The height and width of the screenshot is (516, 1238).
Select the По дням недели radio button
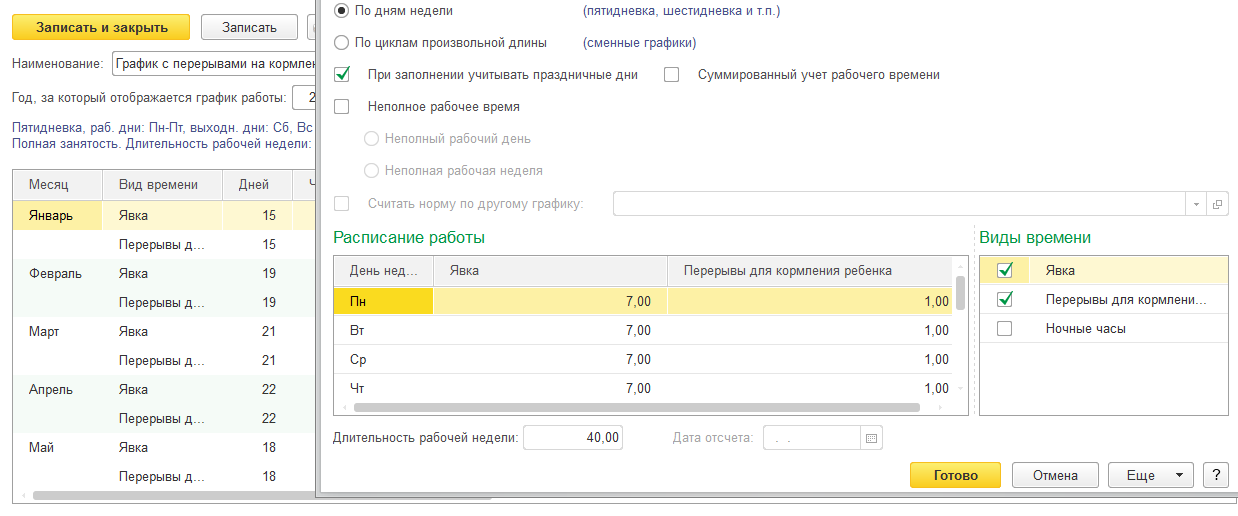click(342, 11)
